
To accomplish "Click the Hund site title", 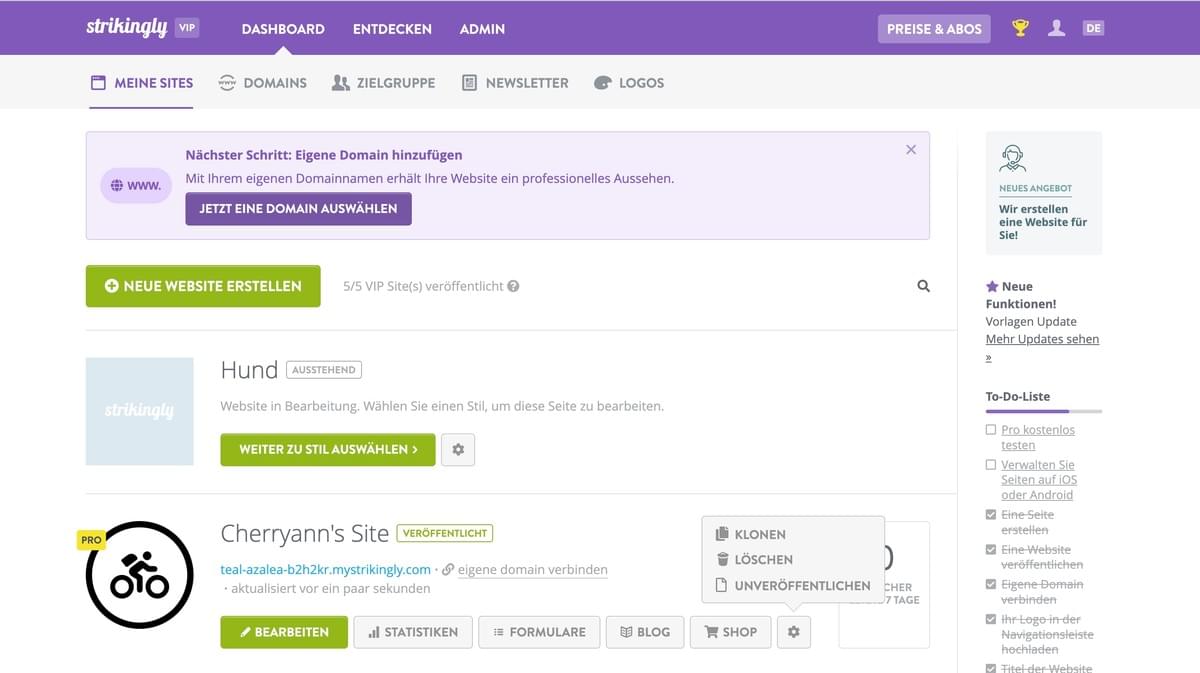I will [249, 370].
